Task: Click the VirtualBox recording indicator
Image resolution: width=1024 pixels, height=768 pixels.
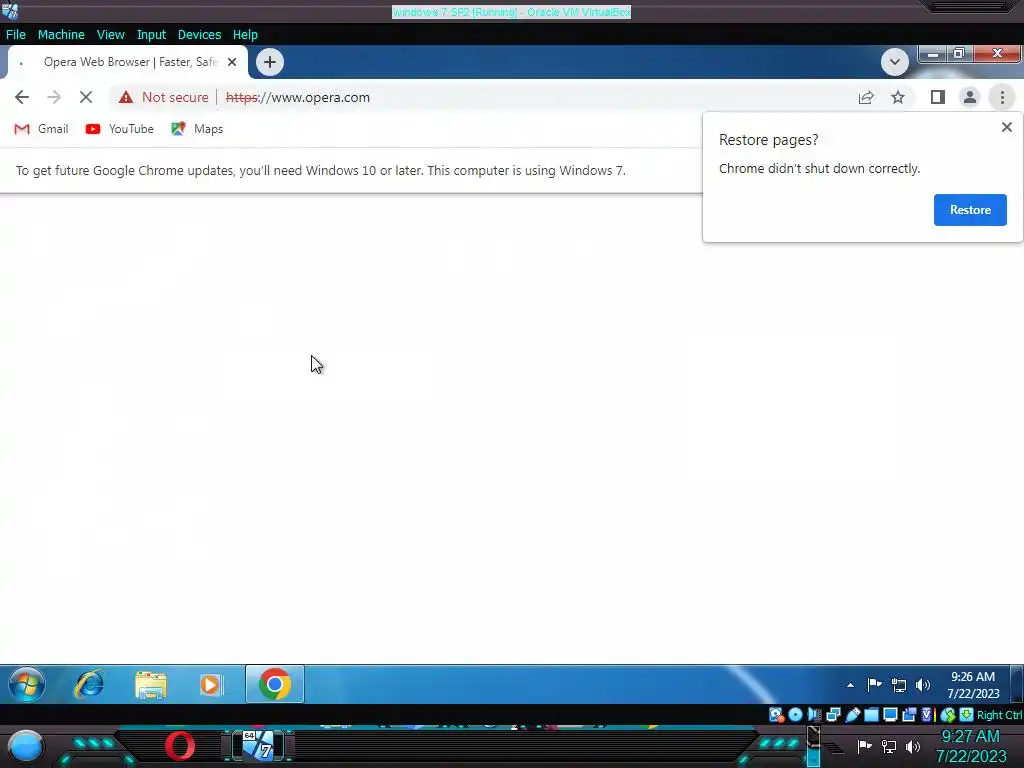Action: pyautogui.click(x=909, y=715)
